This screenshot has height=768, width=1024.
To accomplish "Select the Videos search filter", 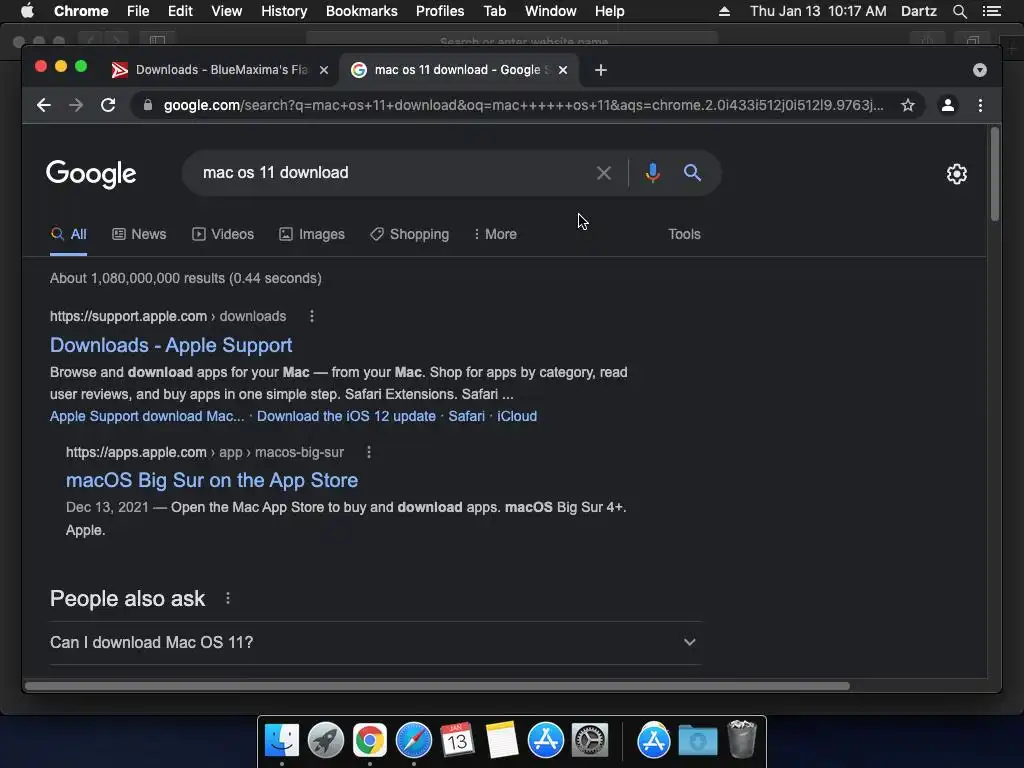I will point(223,234).
